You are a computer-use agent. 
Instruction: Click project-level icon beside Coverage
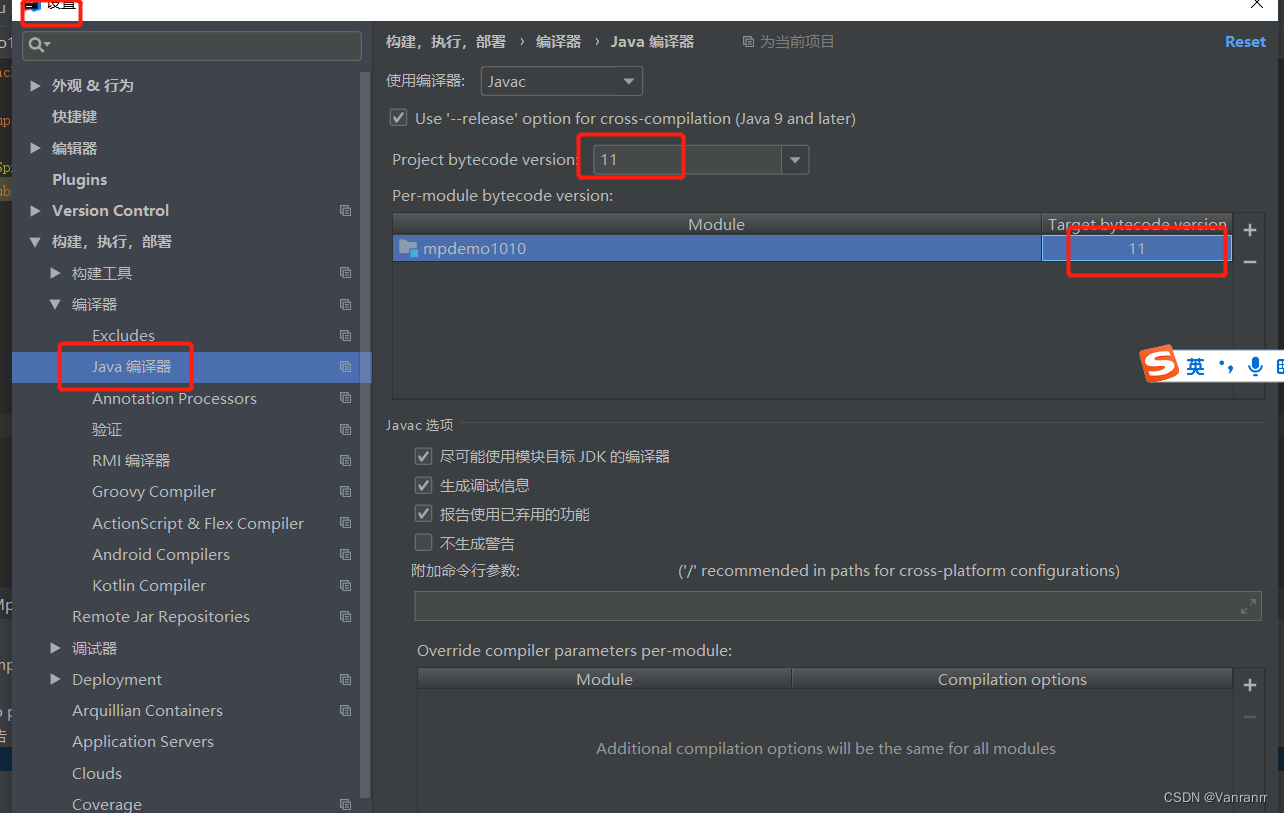click(x=345, y=804)
